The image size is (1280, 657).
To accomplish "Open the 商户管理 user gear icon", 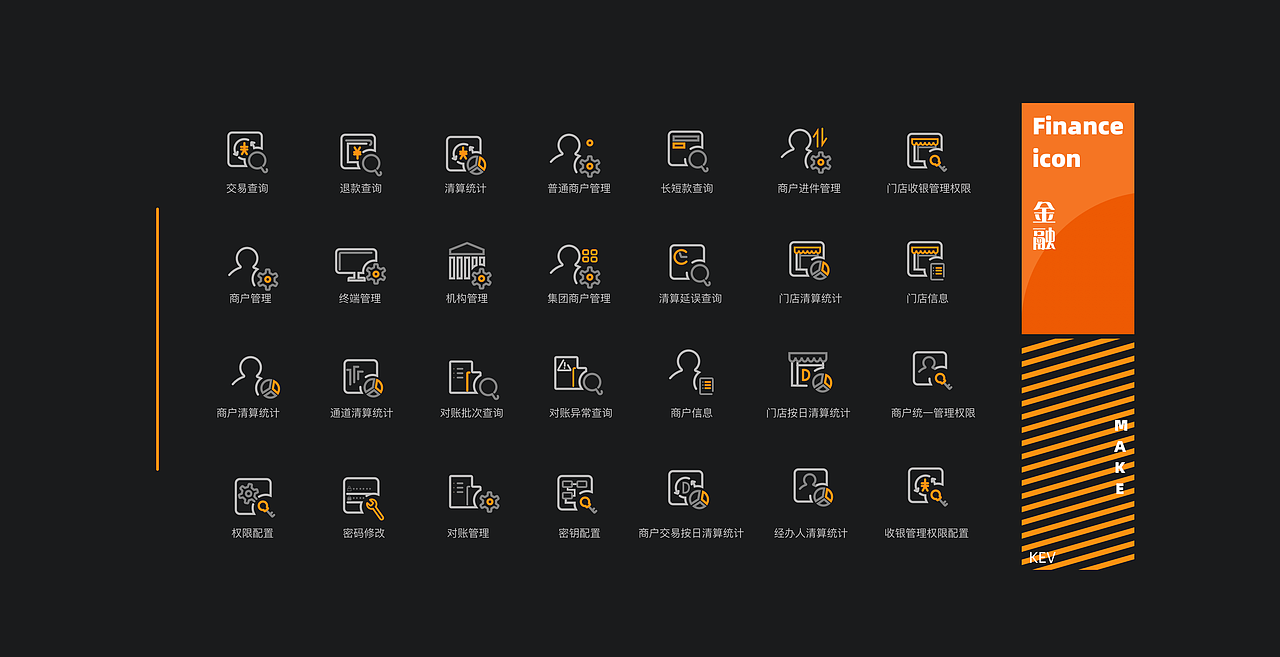I will [x=253, y=268].
